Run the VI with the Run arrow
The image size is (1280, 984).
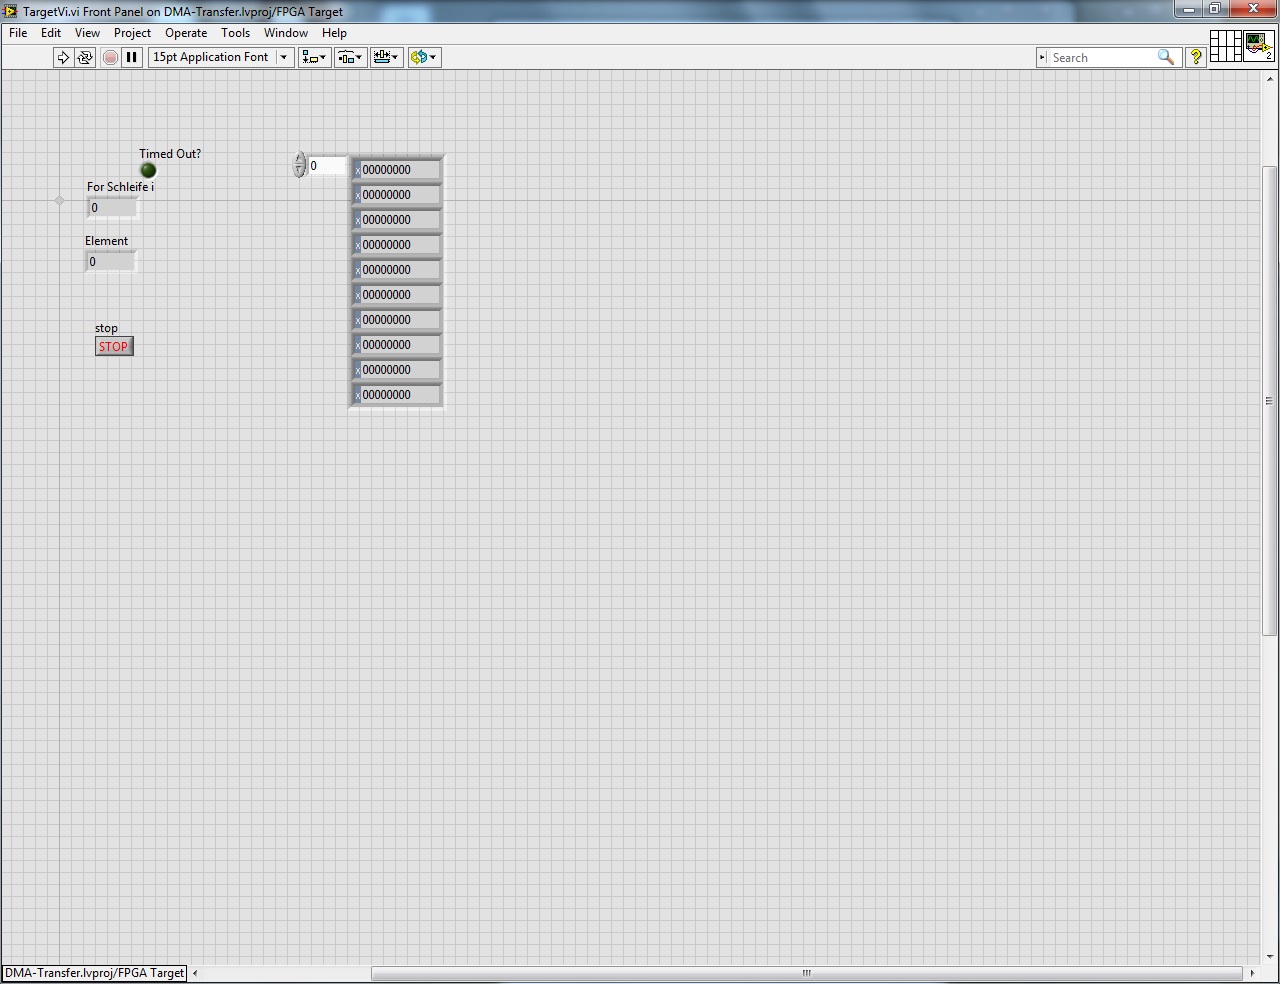(x=63, y=57)
